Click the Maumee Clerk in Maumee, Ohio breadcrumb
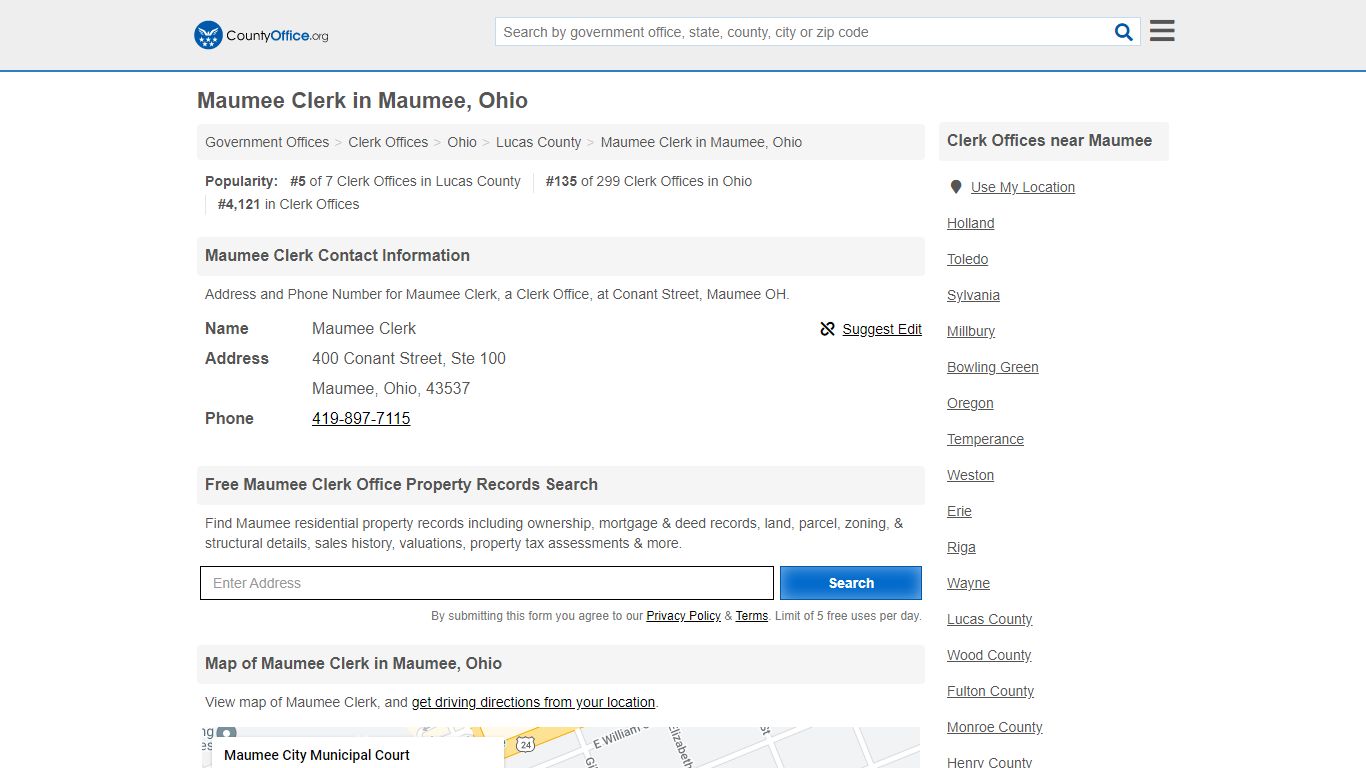 701,142
